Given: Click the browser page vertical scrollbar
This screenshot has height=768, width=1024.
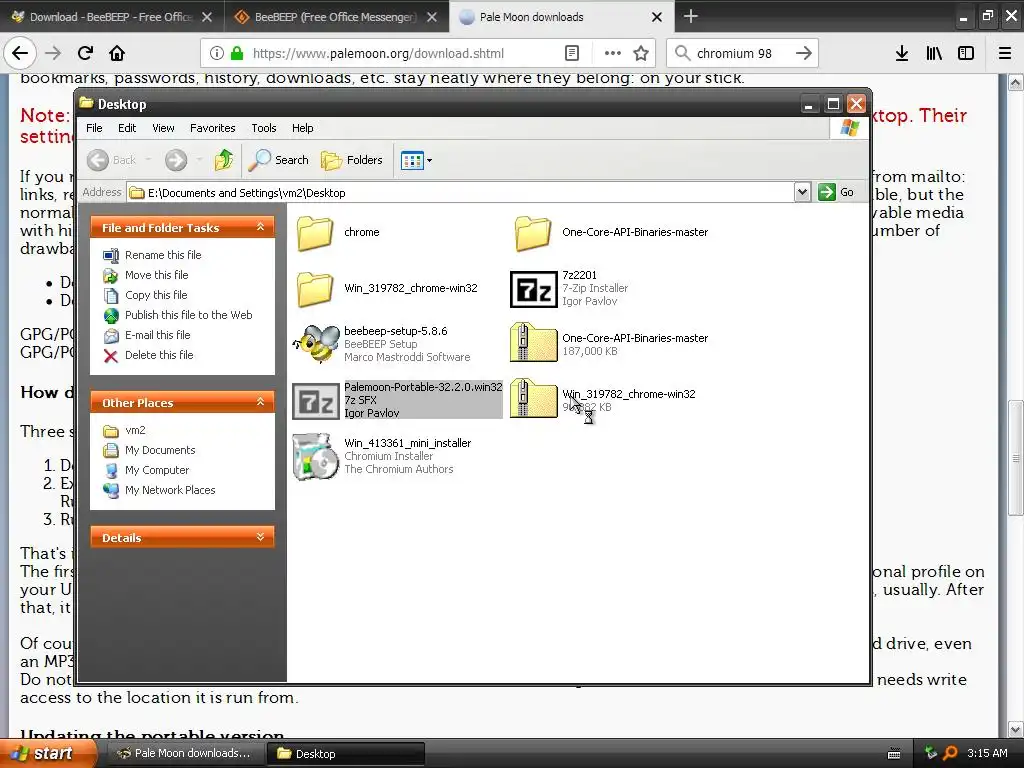Looking at the screenshot, I should click(x=1015, y=457).
